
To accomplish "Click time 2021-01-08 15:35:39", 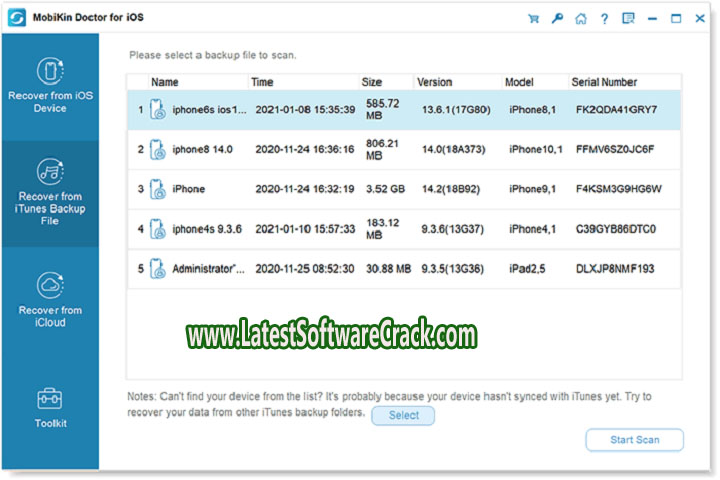I will click(305, 110).
